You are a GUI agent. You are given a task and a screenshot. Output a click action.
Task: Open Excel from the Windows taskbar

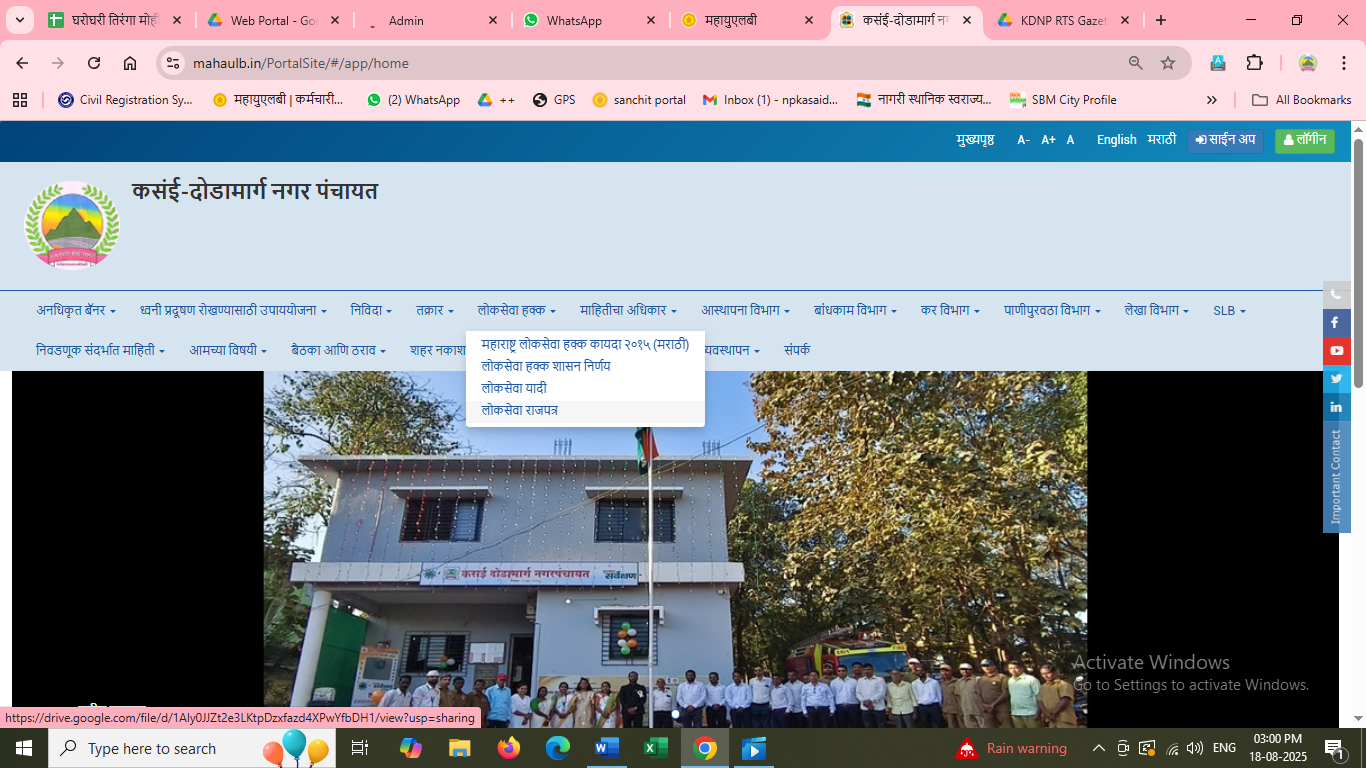[x=655, y=748]
